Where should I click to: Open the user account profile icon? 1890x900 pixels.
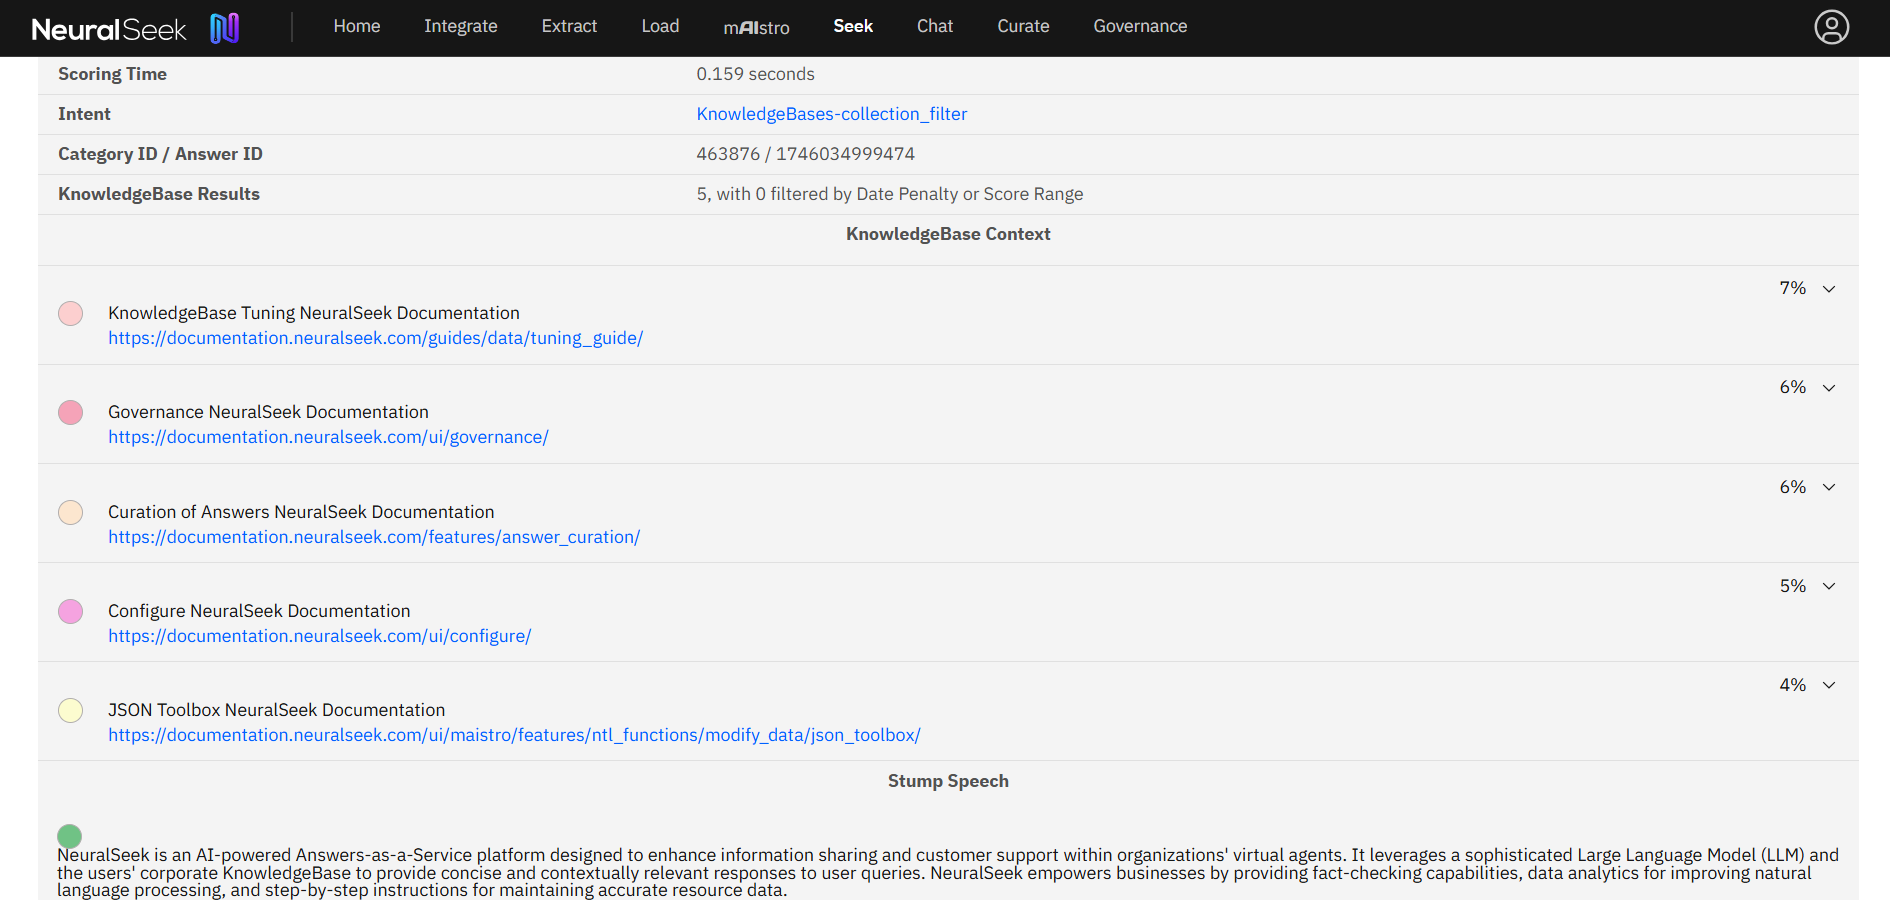[1831, 27]
